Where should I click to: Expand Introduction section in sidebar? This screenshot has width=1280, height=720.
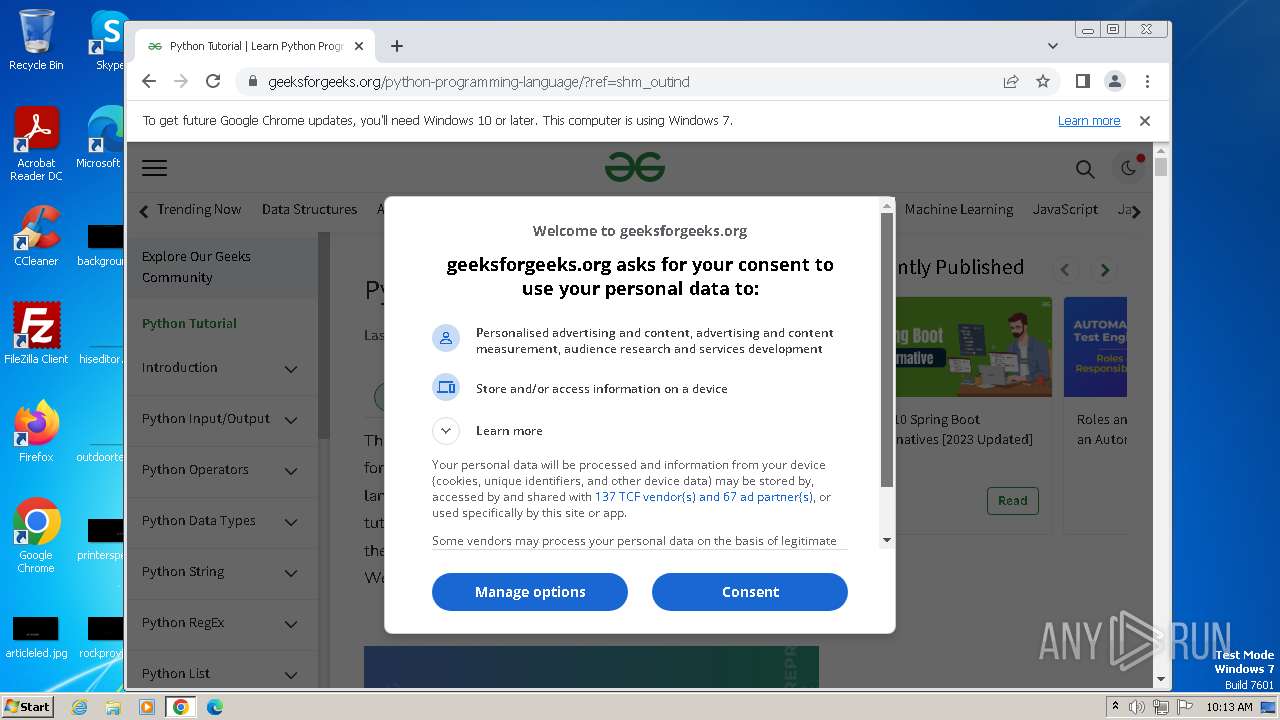pyautogui.click(x=291, y=369)
